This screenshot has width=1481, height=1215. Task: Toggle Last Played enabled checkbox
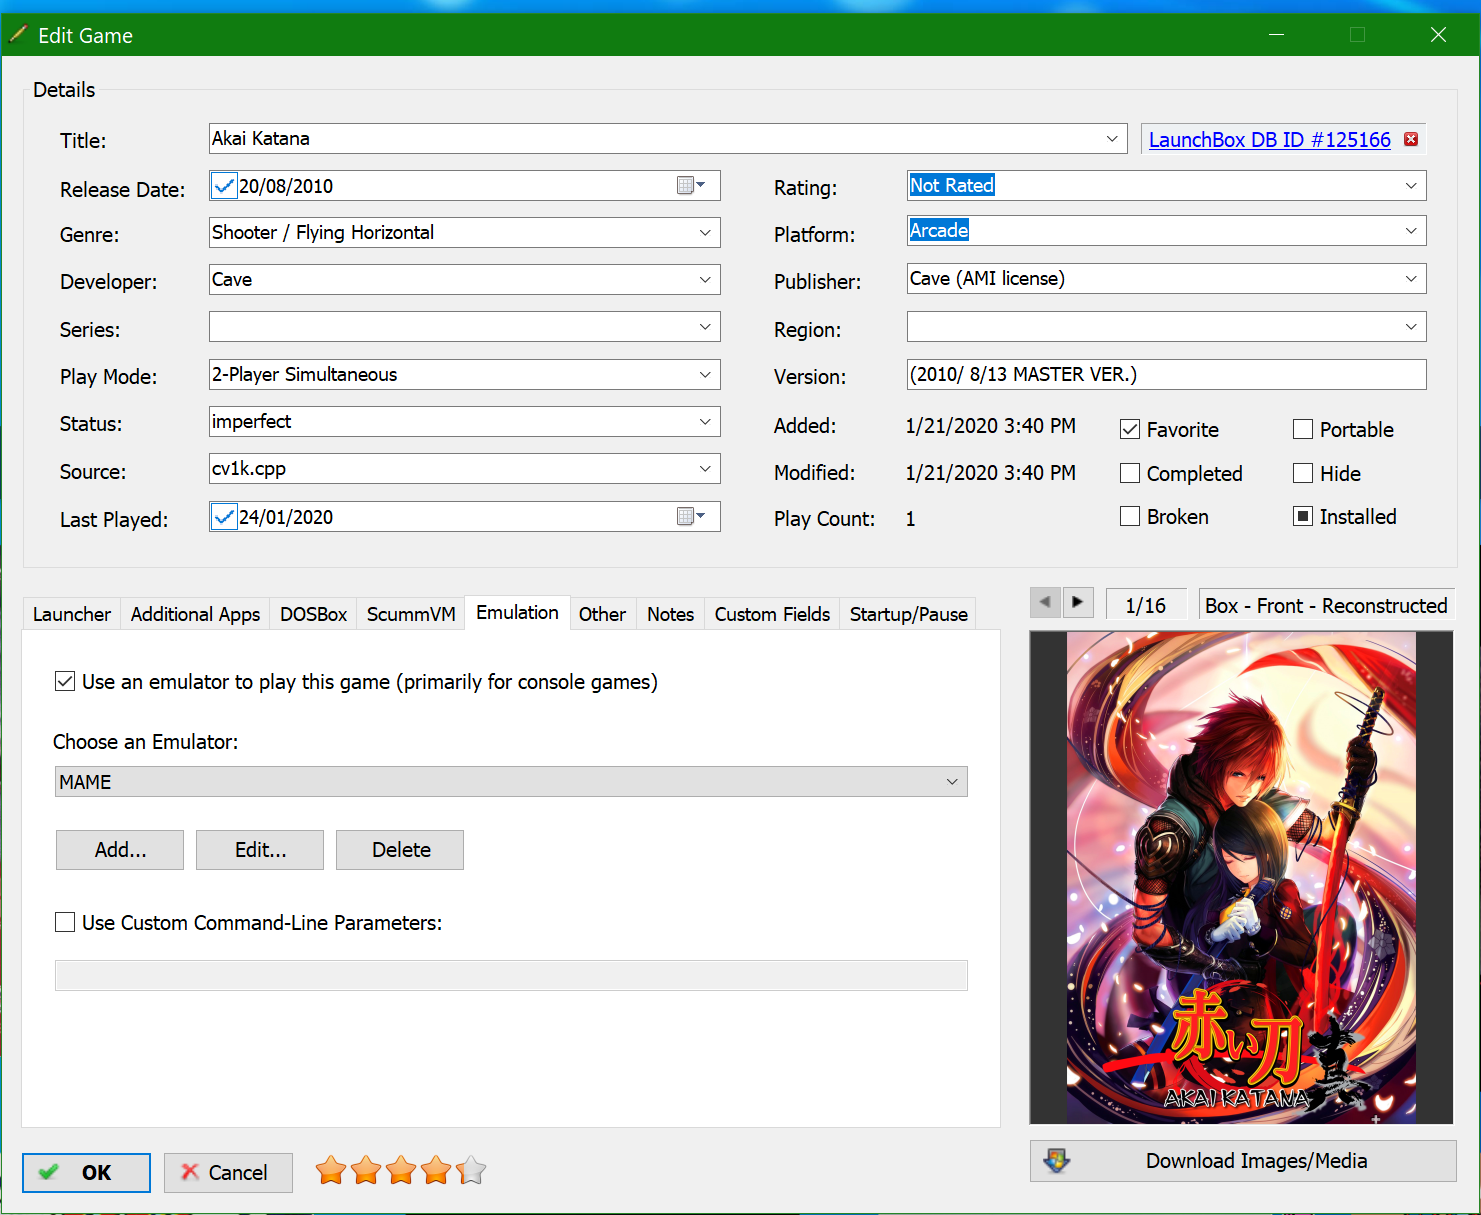point(224,517)
